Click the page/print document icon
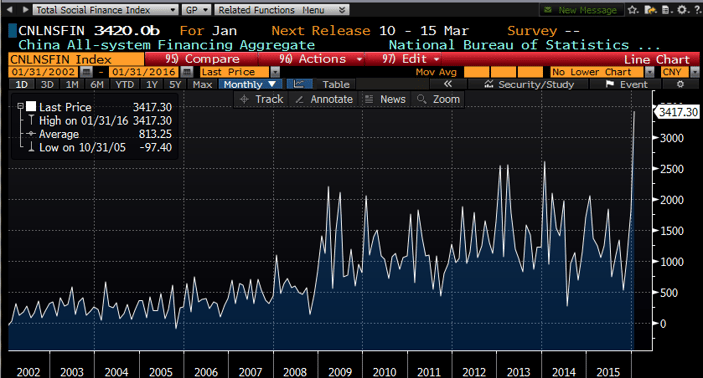The height and width of the screenshot is (378, 703). 666,10
